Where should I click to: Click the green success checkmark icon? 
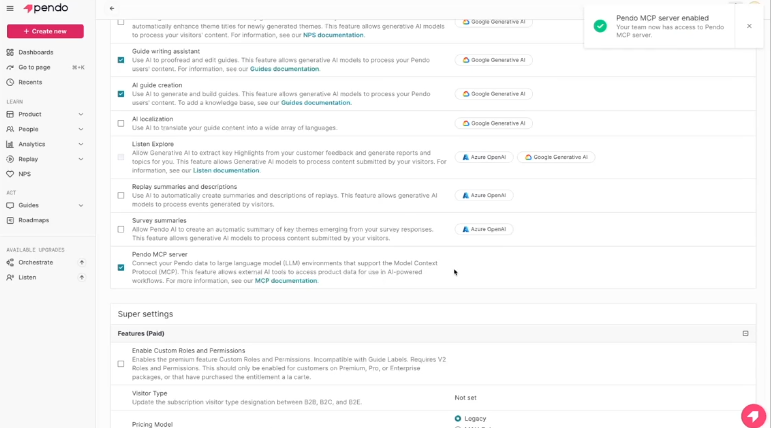(600, 26)
